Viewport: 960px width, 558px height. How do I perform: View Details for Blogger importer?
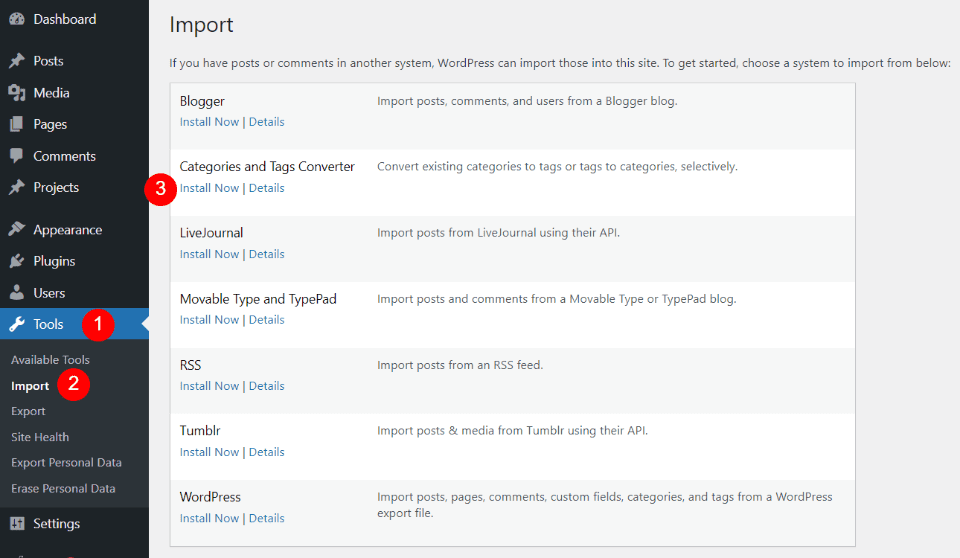click(x=266, y=122)
